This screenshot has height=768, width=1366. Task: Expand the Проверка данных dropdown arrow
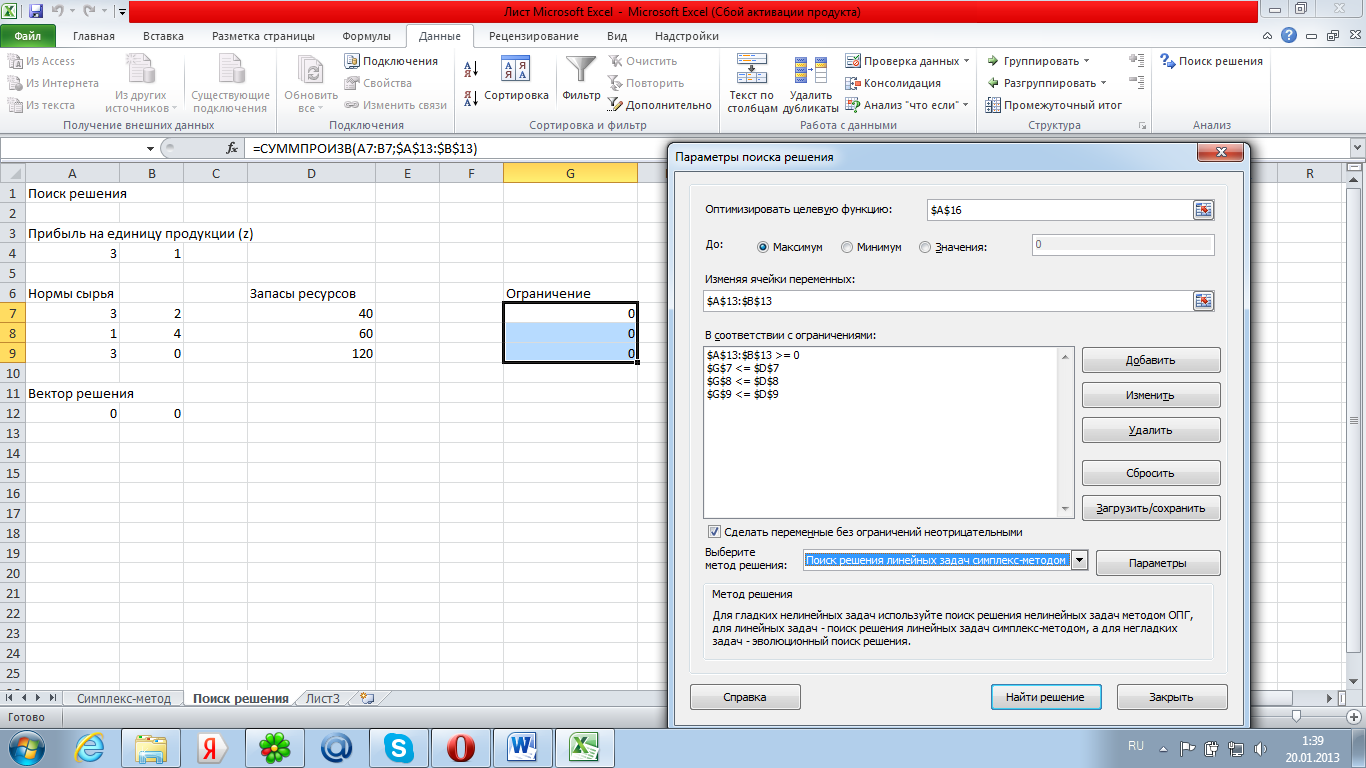[966, 61]
